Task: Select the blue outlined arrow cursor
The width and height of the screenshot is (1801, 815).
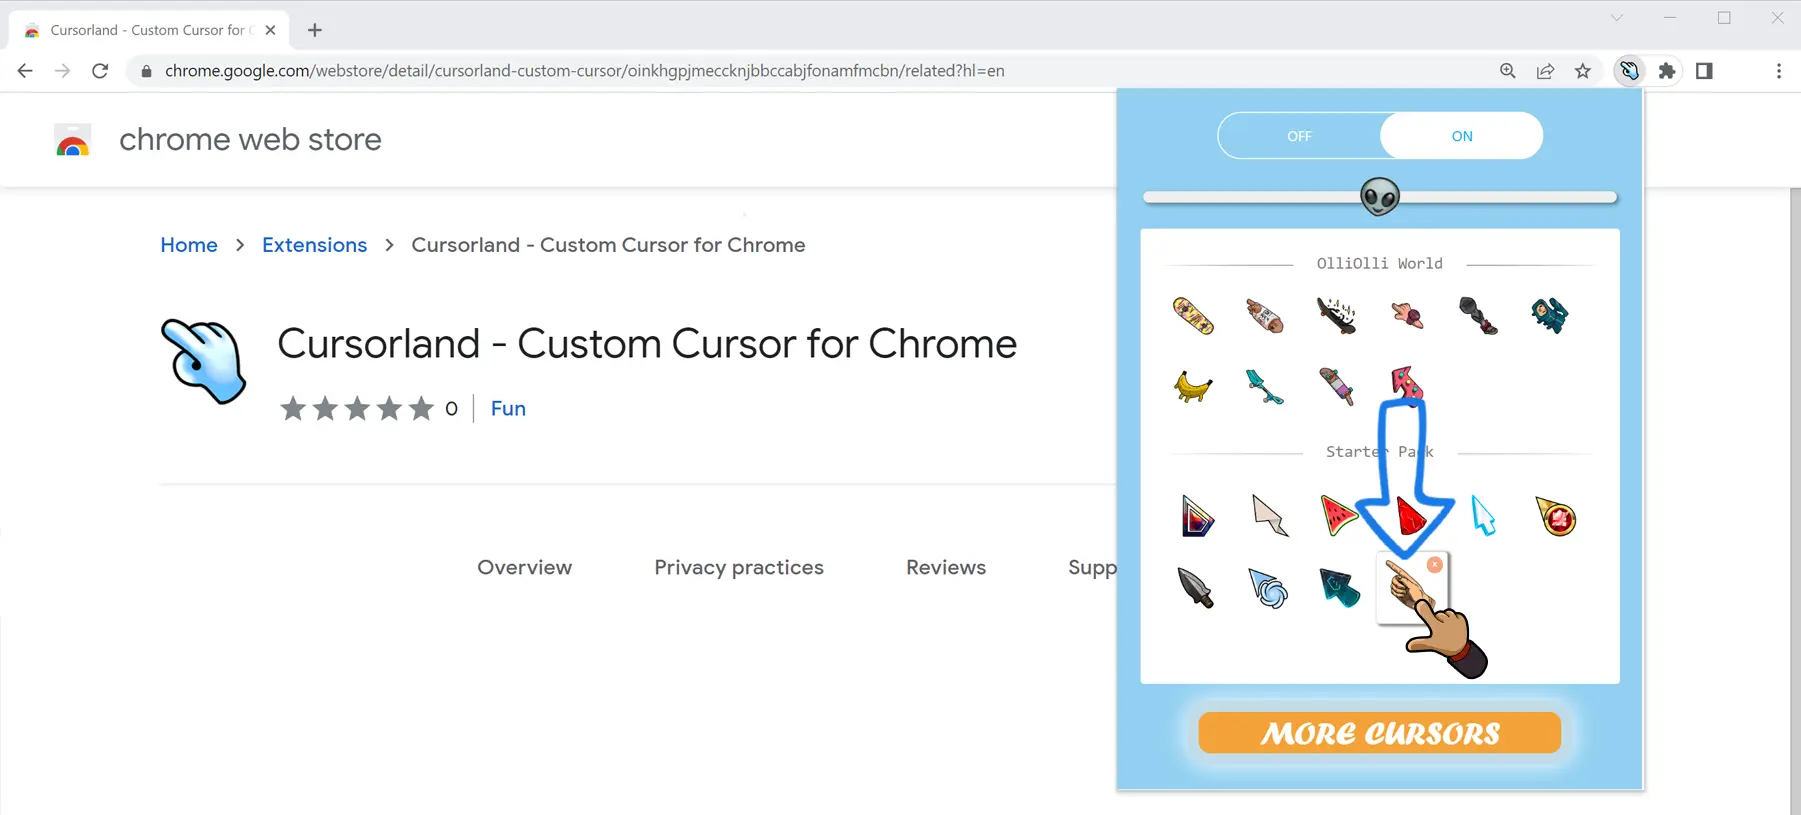Action: click(1483, 516)
